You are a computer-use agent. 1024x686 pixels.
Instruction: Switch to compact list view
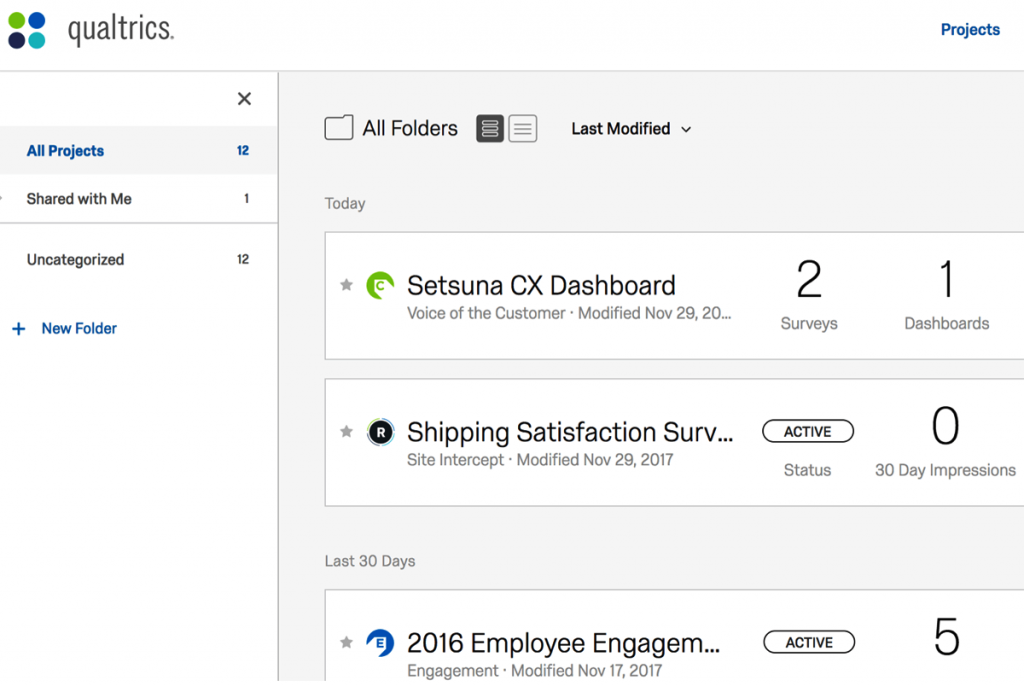coord(522,128)
